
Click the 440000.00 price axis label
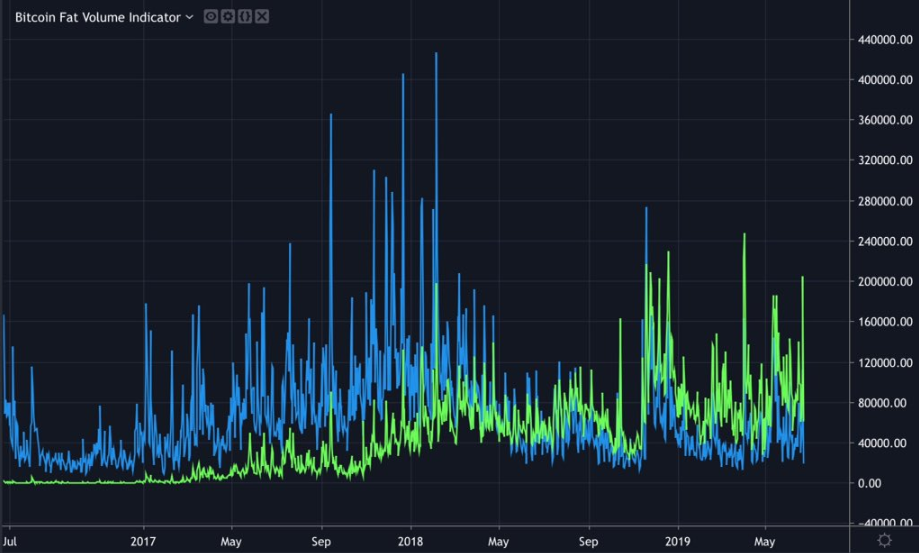(884, 39)
